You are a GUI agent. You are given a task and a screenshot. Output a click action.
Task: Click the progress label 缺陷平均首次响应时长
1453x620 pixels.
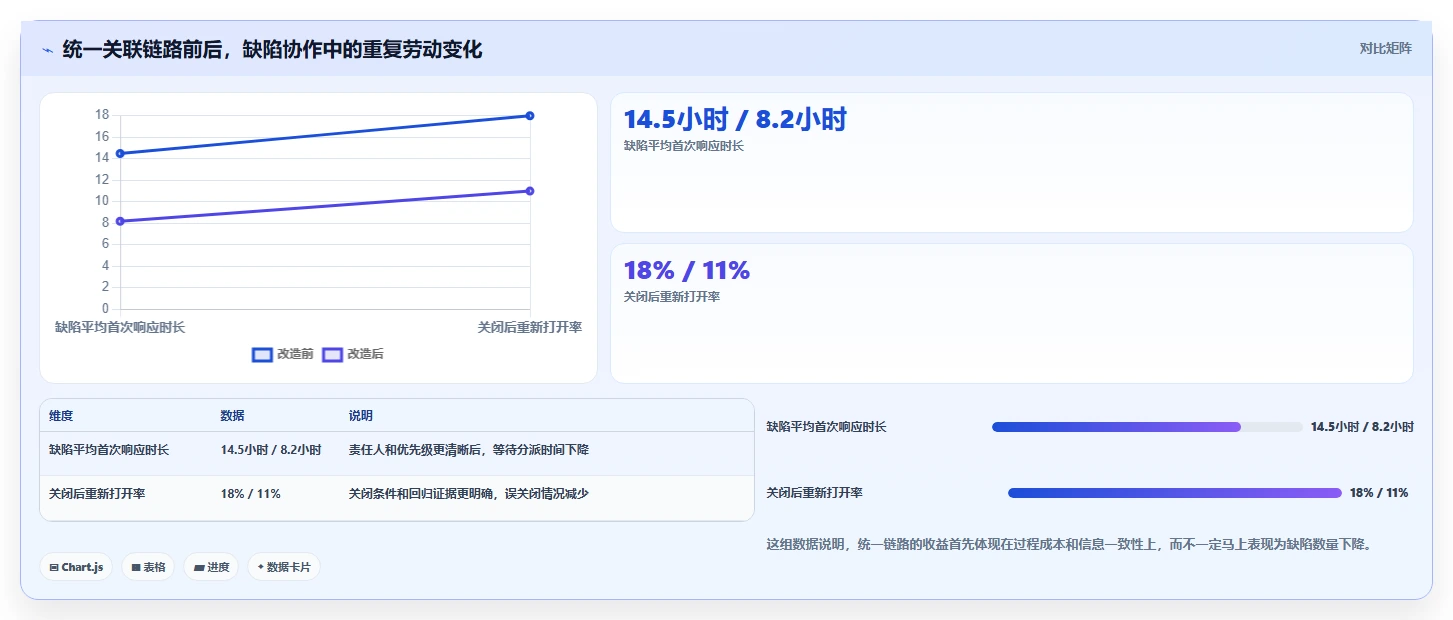[x=826, y=427]
